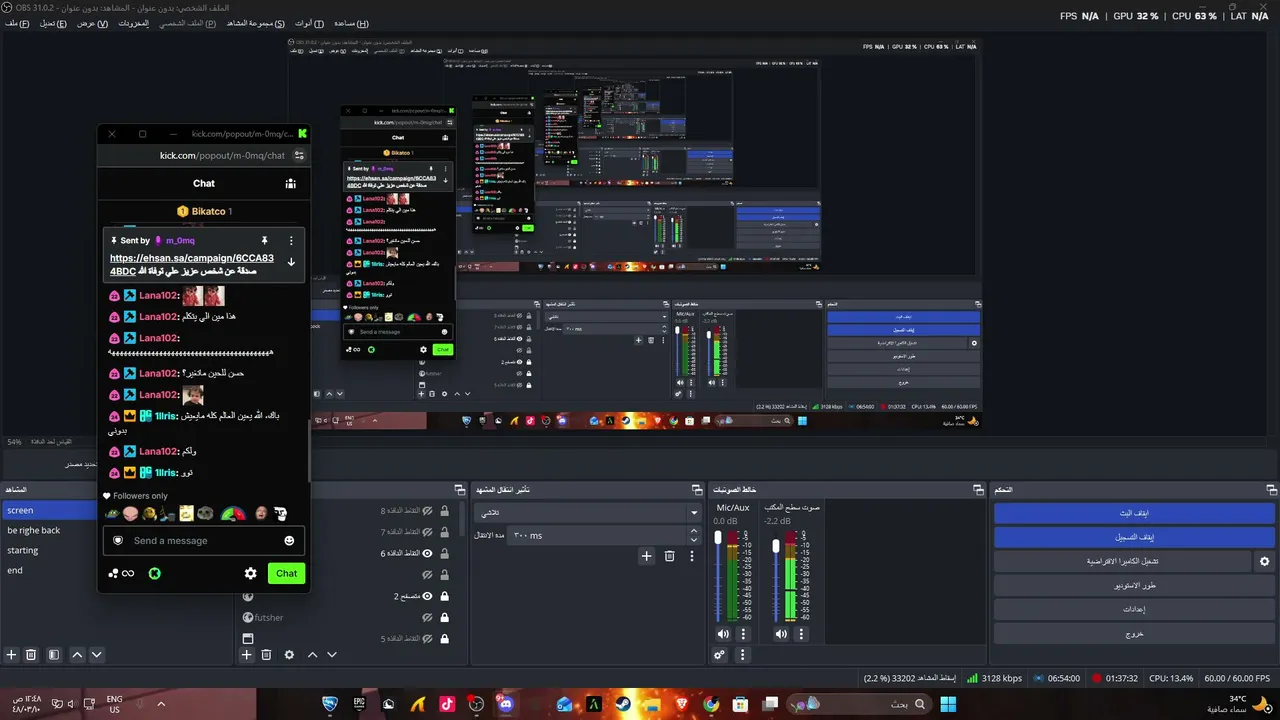Open virtual camera settings gear

pos(1265,562)
